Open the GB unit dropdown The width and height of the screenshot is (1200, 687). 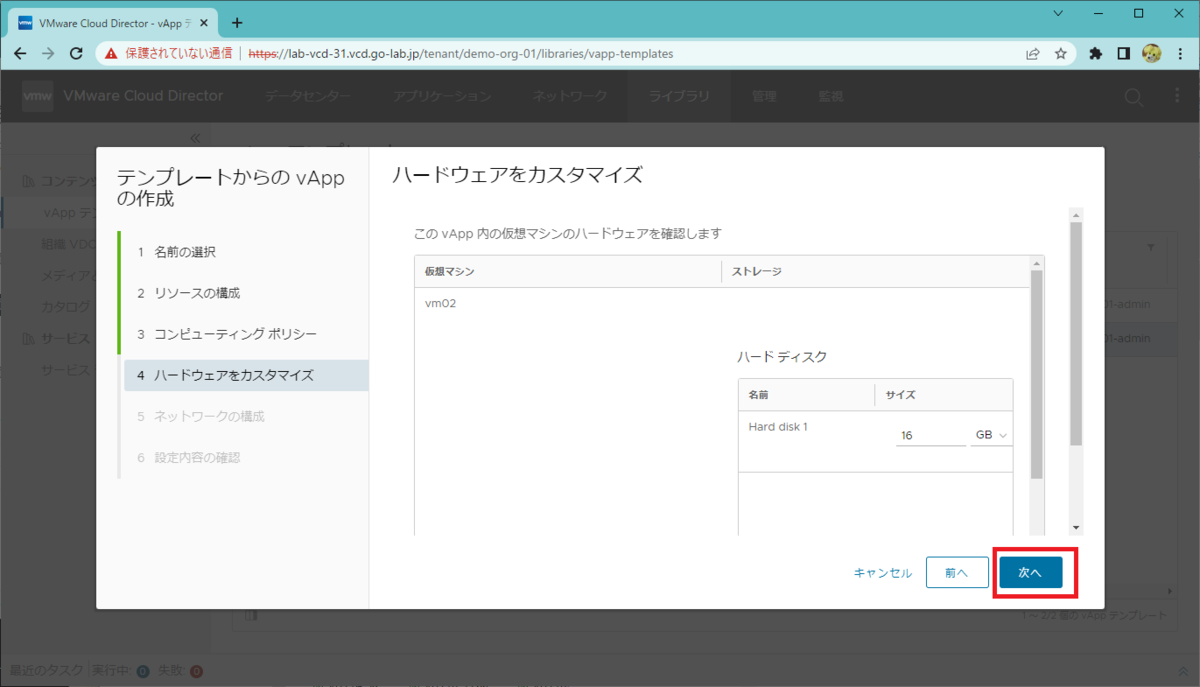992,436
